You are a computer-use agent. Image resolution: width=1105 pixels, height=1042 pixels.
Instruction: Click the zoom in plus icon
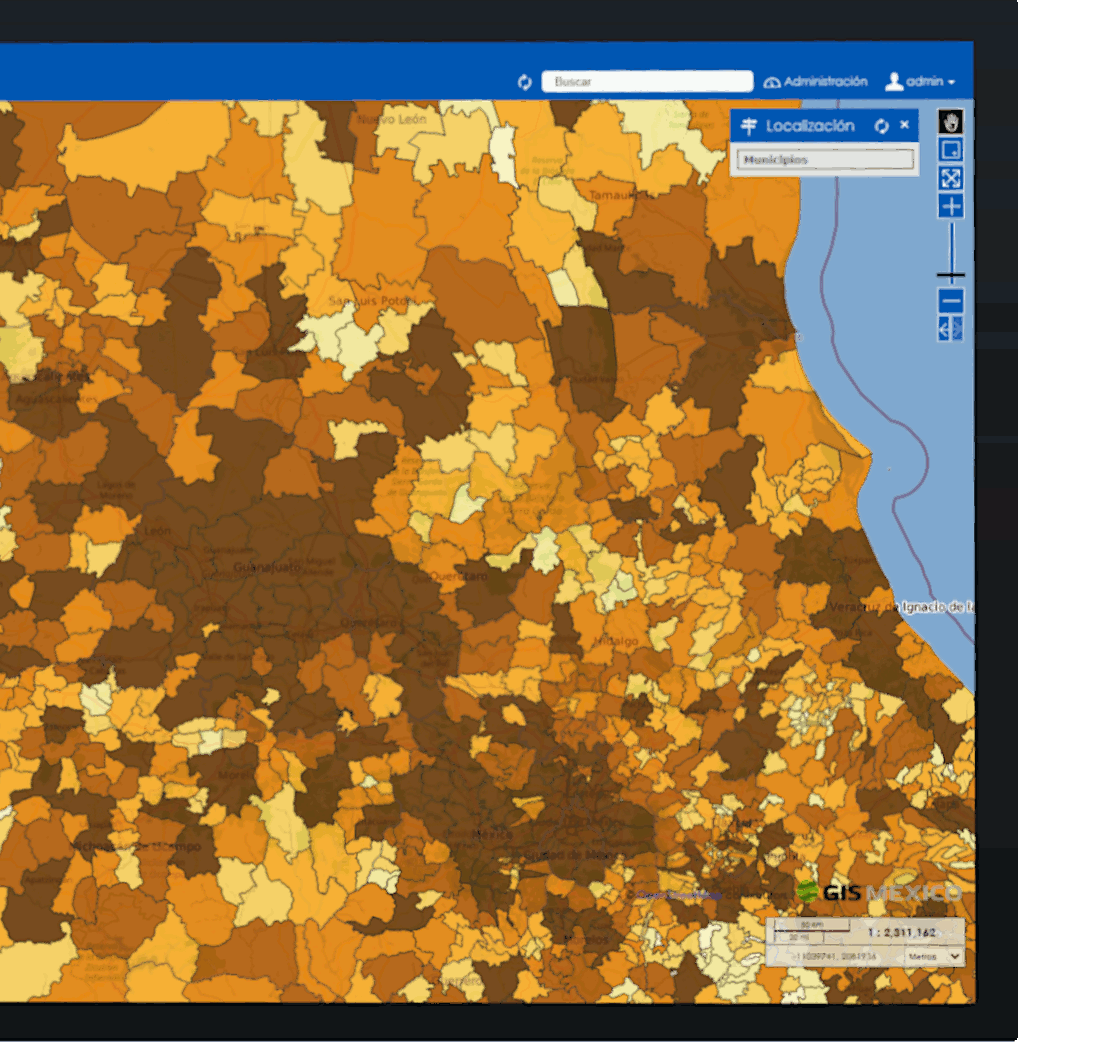point(951,205)
